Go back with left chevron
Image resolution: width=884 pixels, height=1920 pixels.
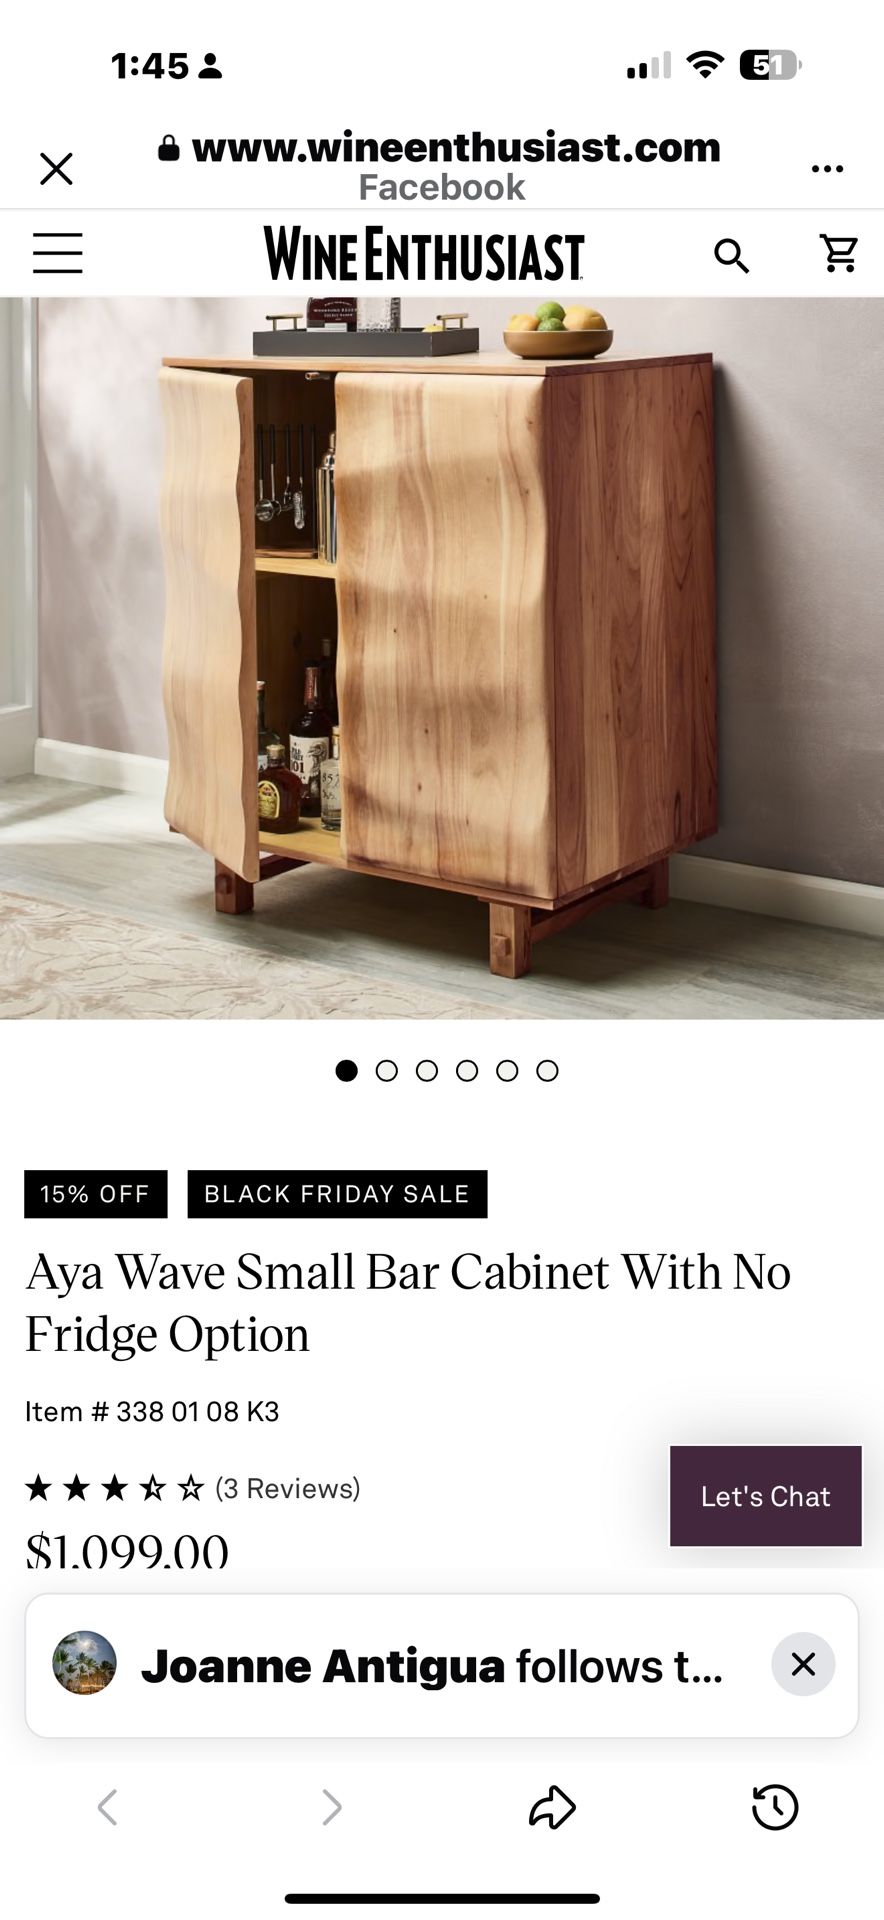(108, 1807)
